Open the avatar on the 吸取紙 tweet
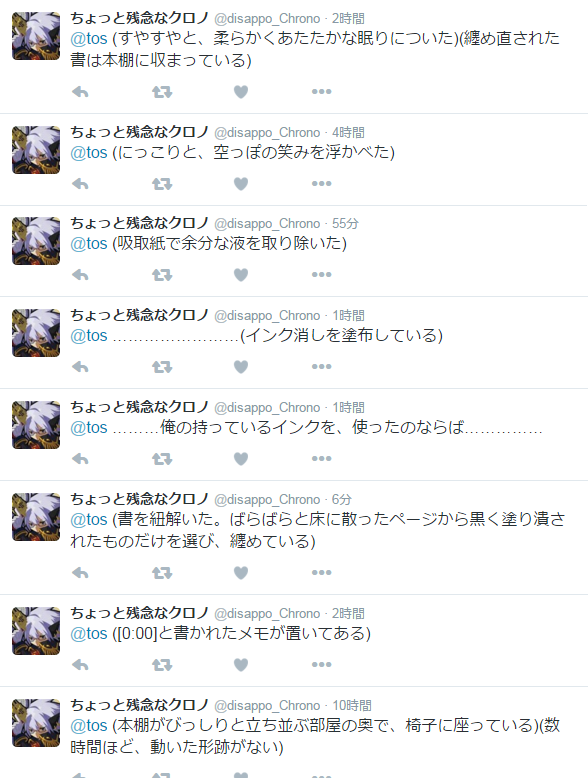This screenshot has height=778, width=588. click(36, 241)
